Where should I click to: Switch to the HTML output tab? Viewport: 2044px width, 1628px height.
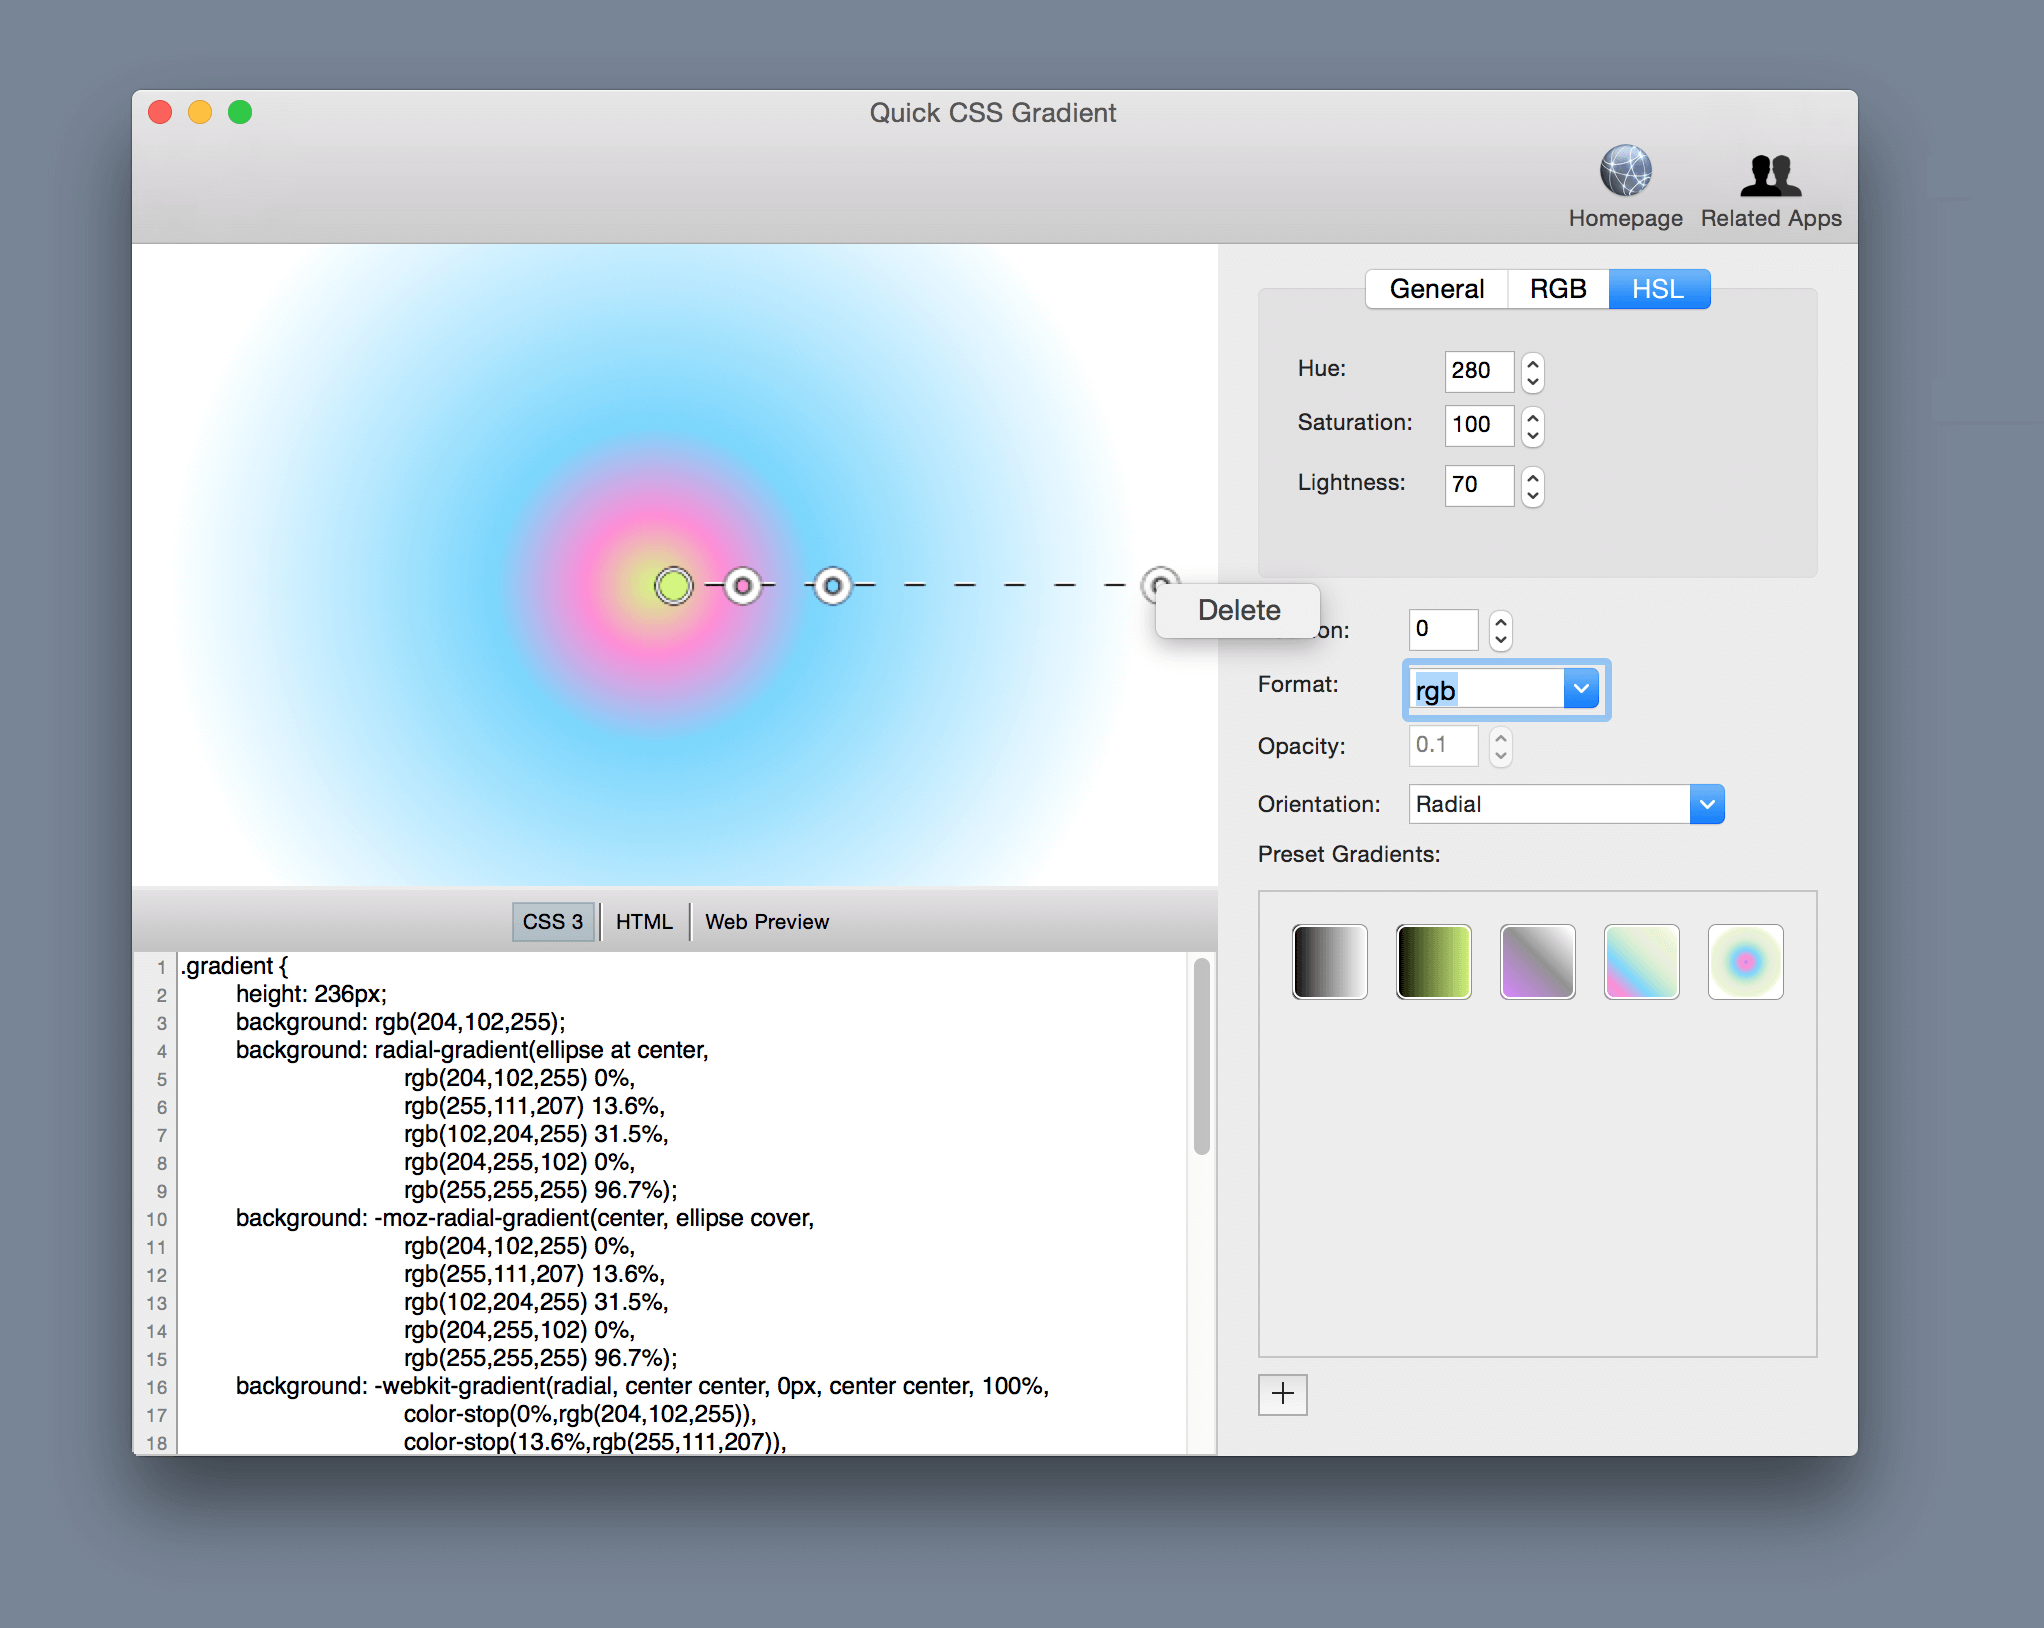coord(643,922)
